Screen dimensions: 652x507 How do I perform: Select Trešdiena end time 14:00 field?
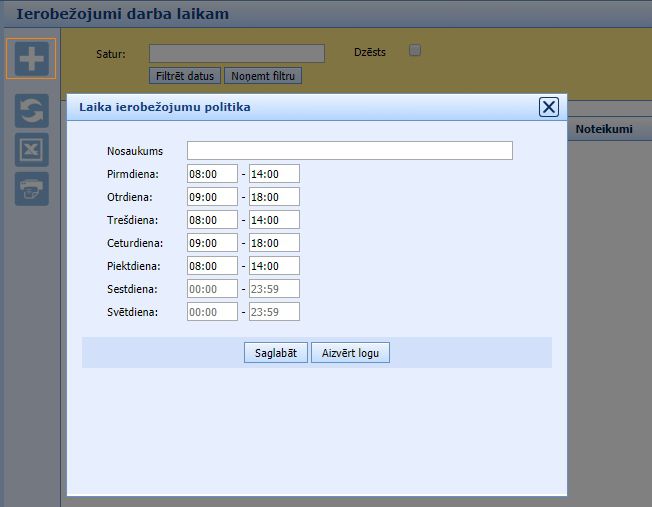pyautogui.click(x=274, y=220)
